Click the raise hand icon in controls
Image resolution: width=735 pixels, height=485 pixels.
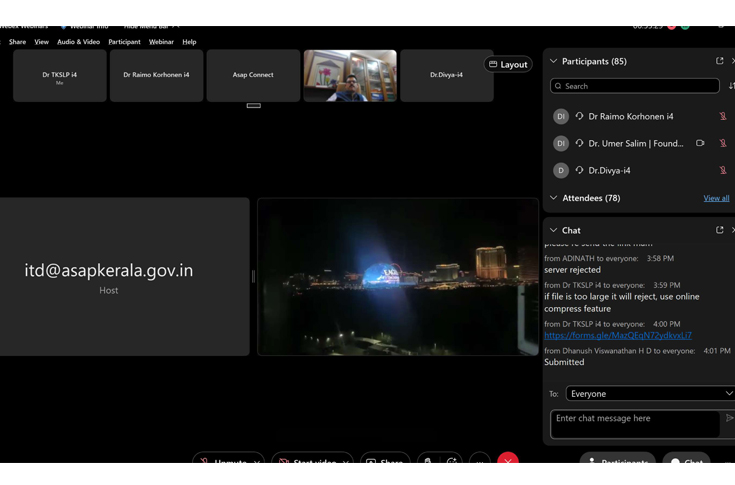pos(428,461)
